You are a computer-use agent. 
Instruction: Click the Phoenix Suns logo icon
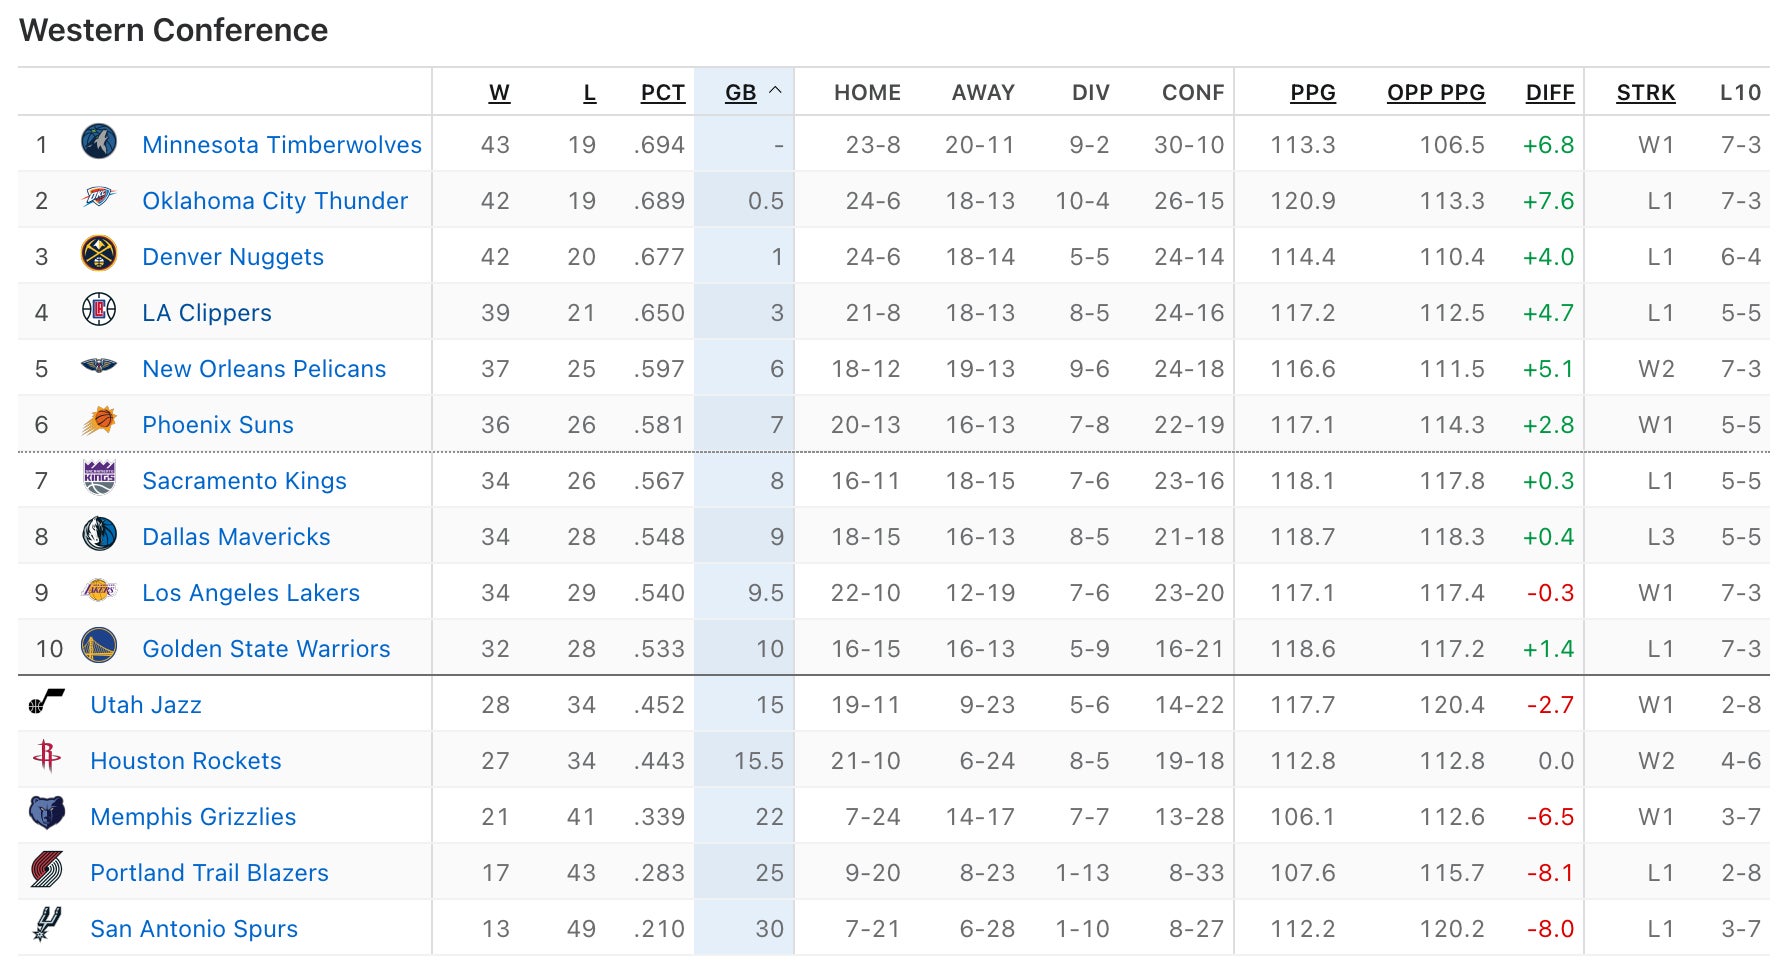pos(99,422)
